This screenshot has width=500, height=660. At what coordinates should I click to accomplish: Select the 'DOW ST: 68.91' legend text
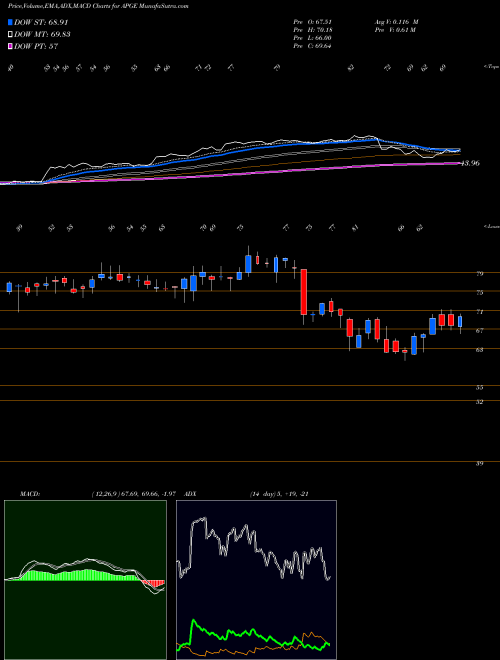(x=41, y=22)
